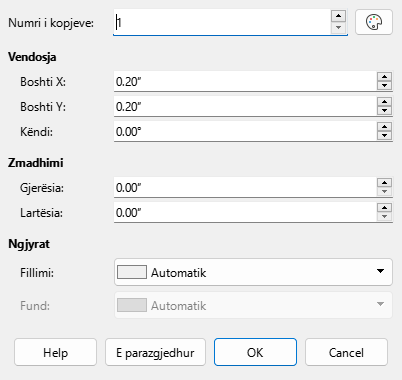Increase the Lartësia height value

385,208
